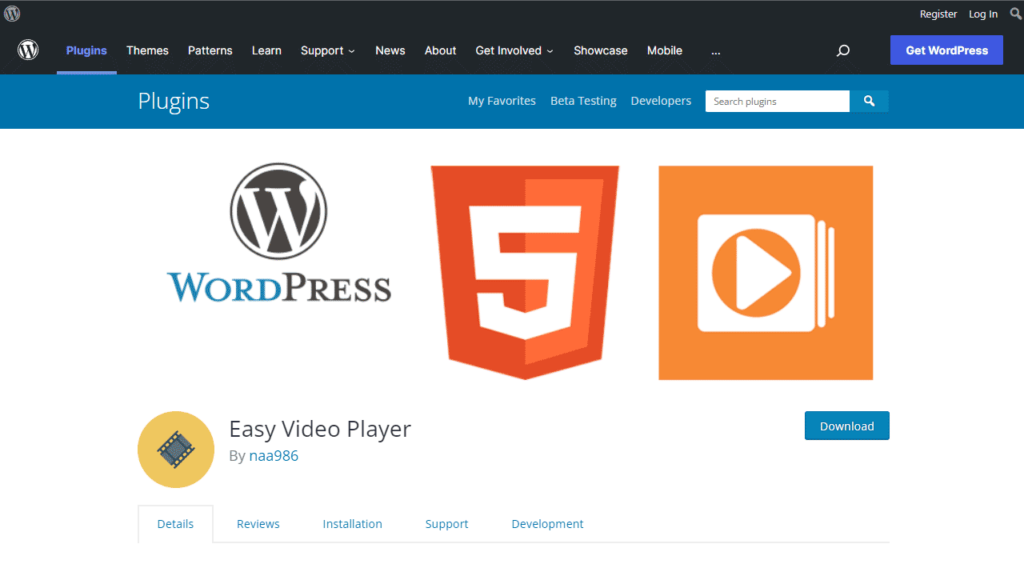Image resolution: width=1024 pixels, height=576 pixels.
Task: Visit the Showcase page
Action: click(x=600, y=50)
